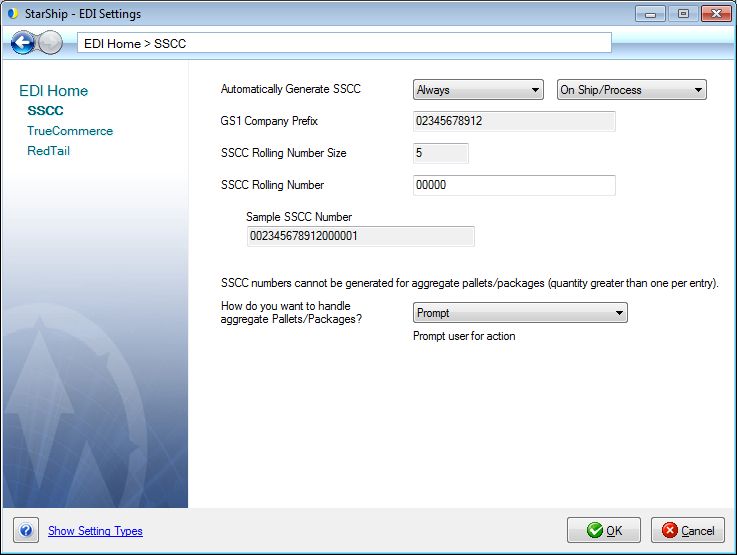
Task: Click the EDI Home > SSCC breadcrumb bar
Action: point(344,43)
